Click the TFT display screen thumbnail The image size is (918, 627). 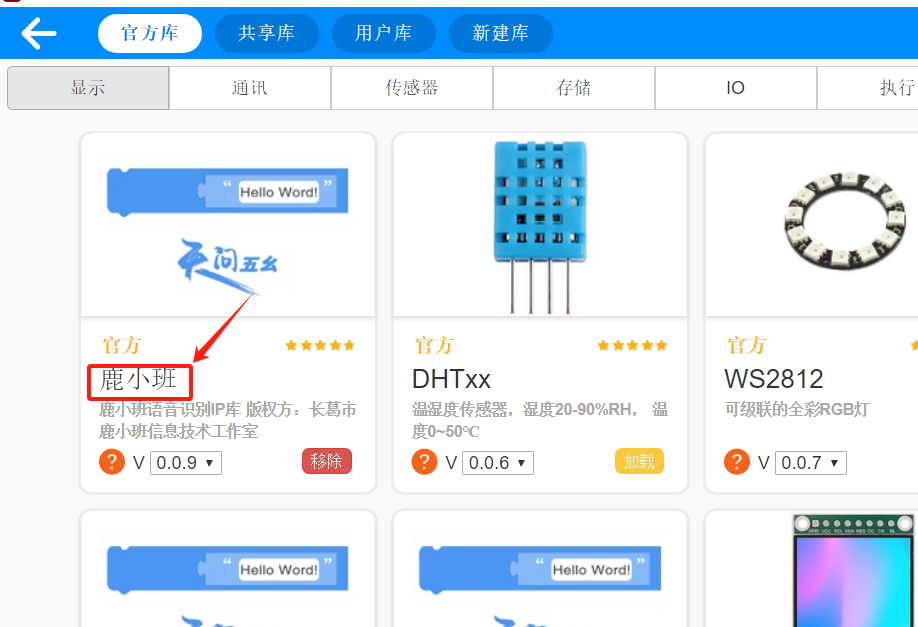(x=854, y=571)
